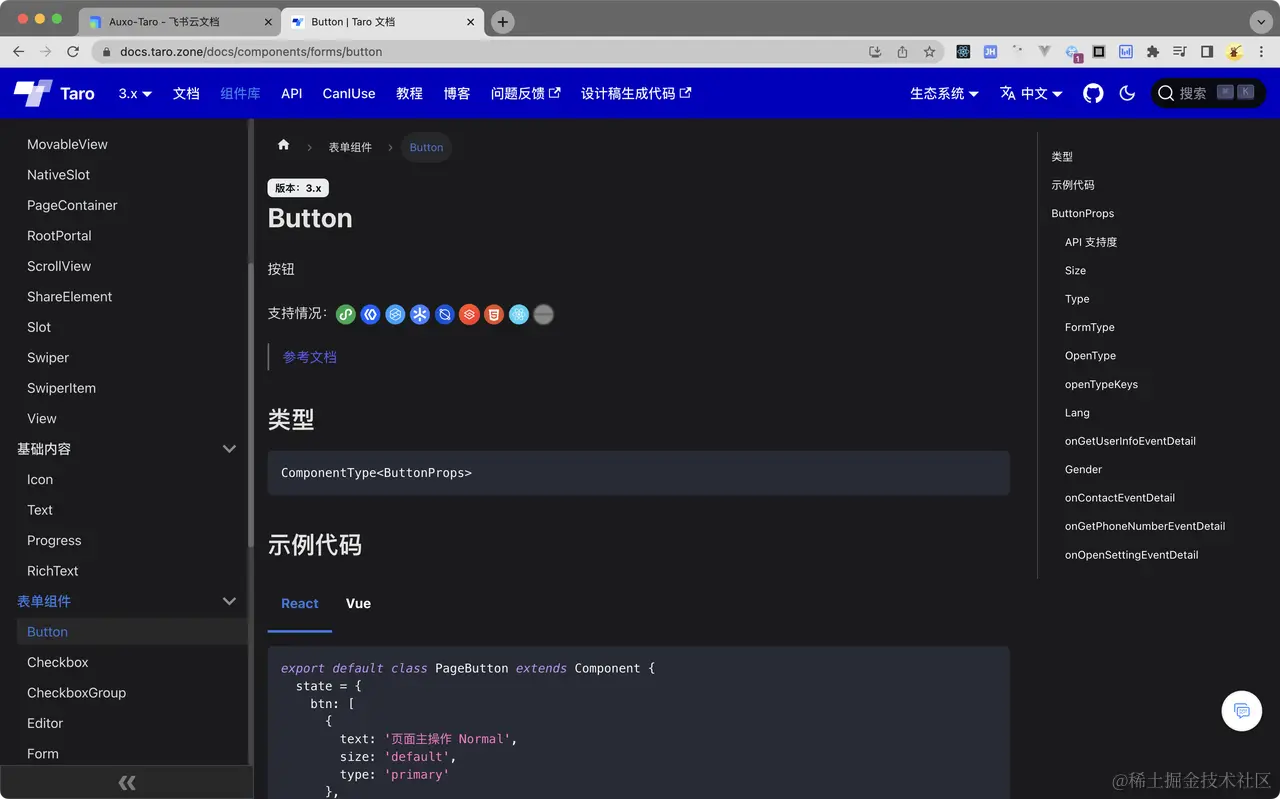This screenshot has width=1280, height=799.
Task: Open the 参考文档 link
Action: click(x=310, y=355)
